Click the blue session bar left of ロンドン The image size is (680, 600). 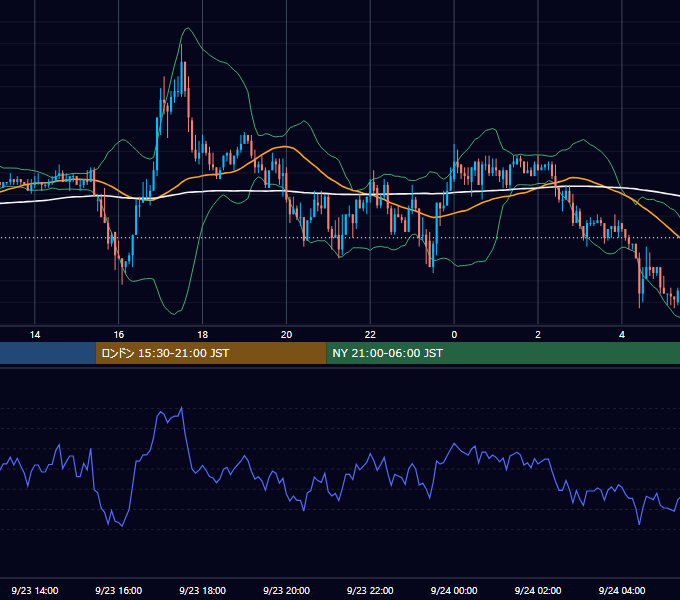coord(48,353)
